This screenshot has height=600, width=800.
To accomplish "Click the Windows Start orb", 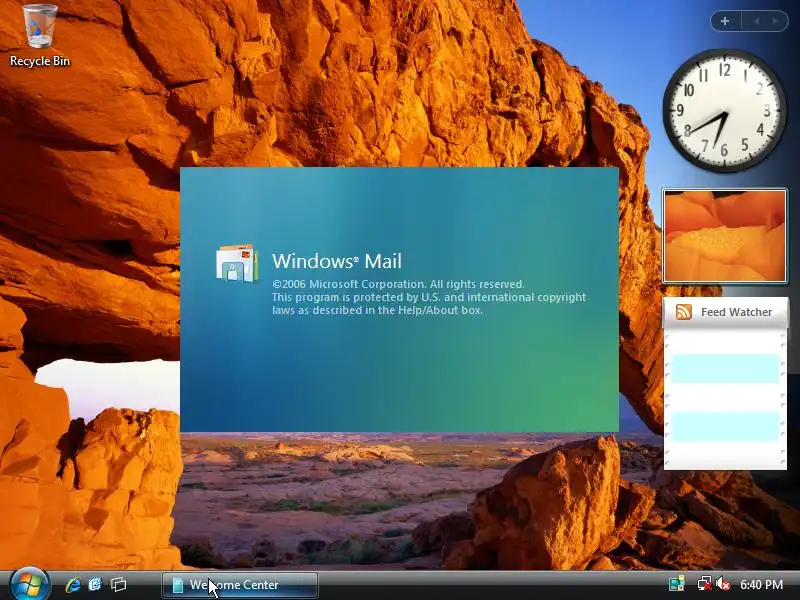I will click(x=30, y=584).
